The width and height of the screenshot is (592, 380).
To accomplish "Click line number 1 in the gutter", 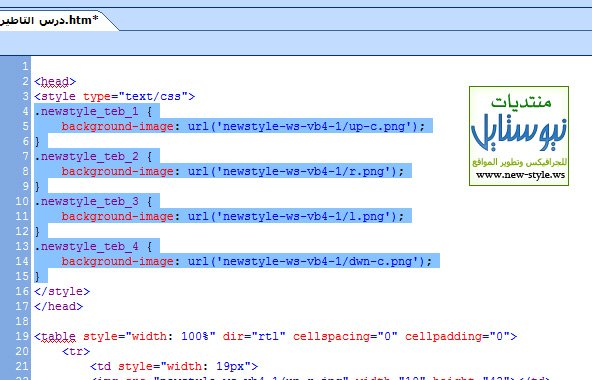I will click(25, 66).
